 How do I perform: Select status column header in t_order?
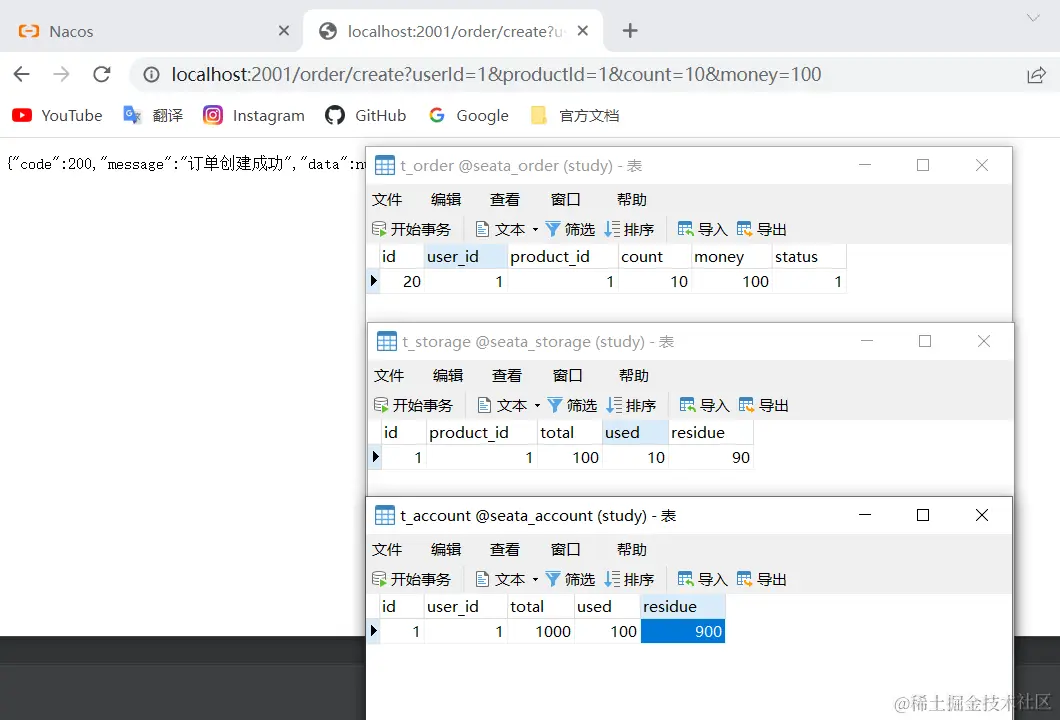(x=809, y=257)
